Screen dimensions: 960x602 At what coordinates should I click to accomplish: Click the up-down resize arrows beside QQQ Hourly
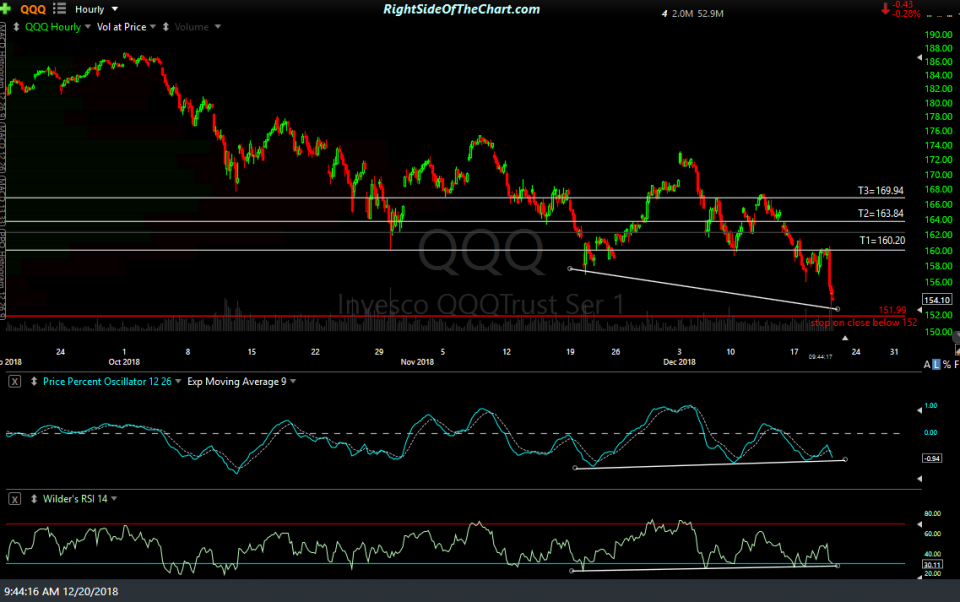pyautogui.click(x=17, y=26)
